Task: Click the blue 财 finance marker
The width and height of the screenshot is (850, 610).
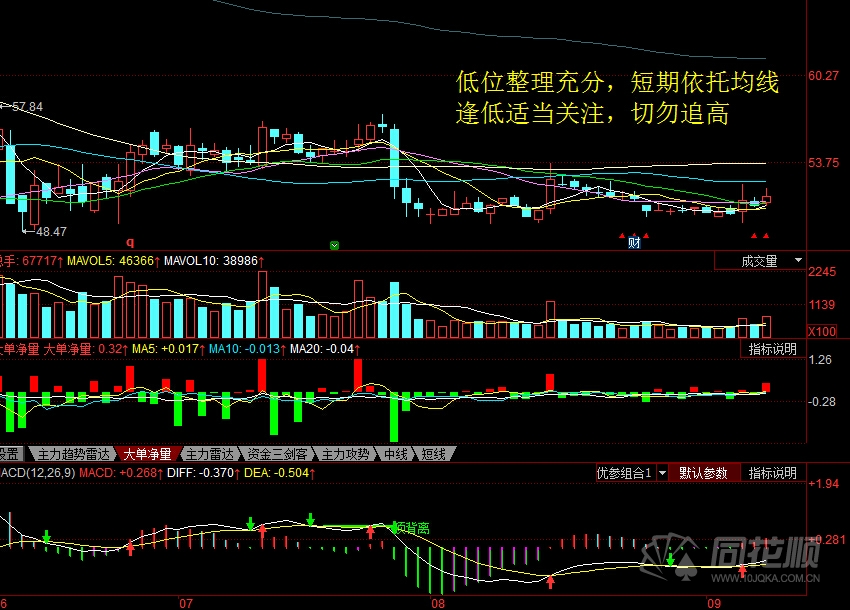Action: (x=633, y=242)
